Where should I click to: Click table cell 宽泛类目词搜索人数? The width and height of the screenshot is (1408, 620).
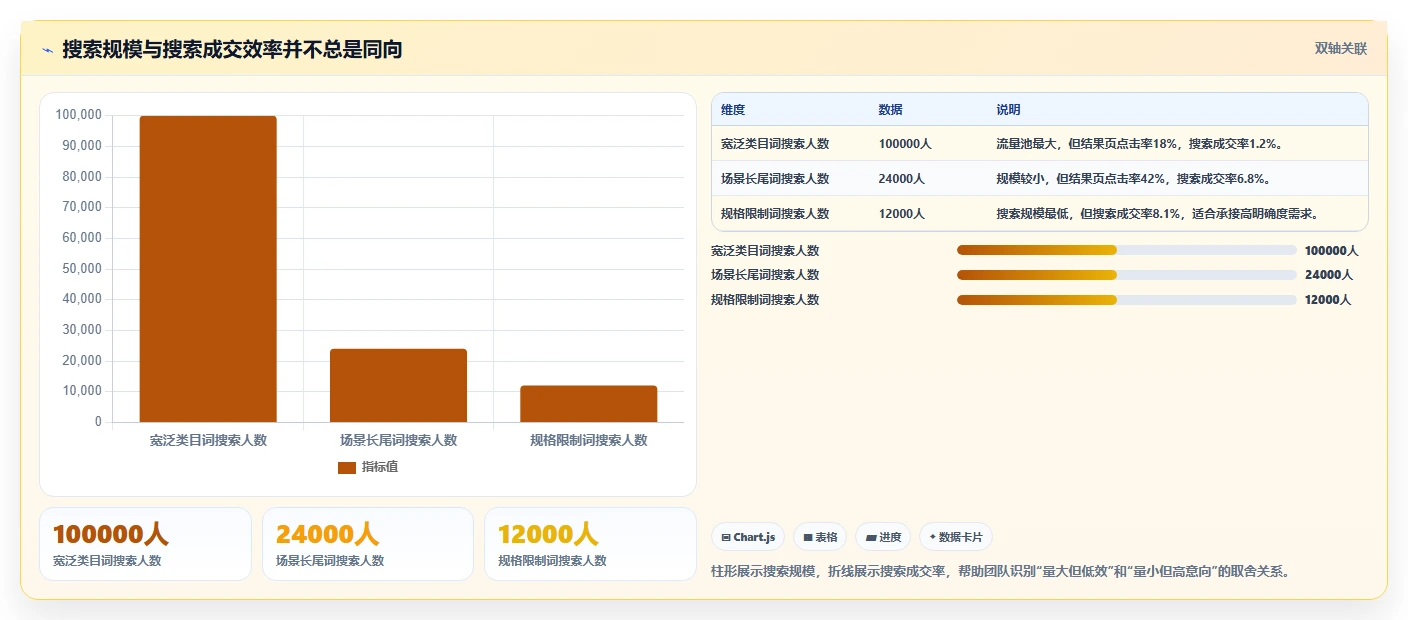[775, 144]
